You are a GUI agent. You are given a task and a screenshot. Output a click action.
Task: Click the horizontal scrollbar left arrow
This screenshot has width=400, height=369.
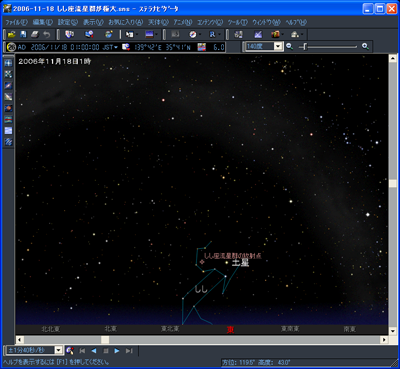tap(19, 340)
